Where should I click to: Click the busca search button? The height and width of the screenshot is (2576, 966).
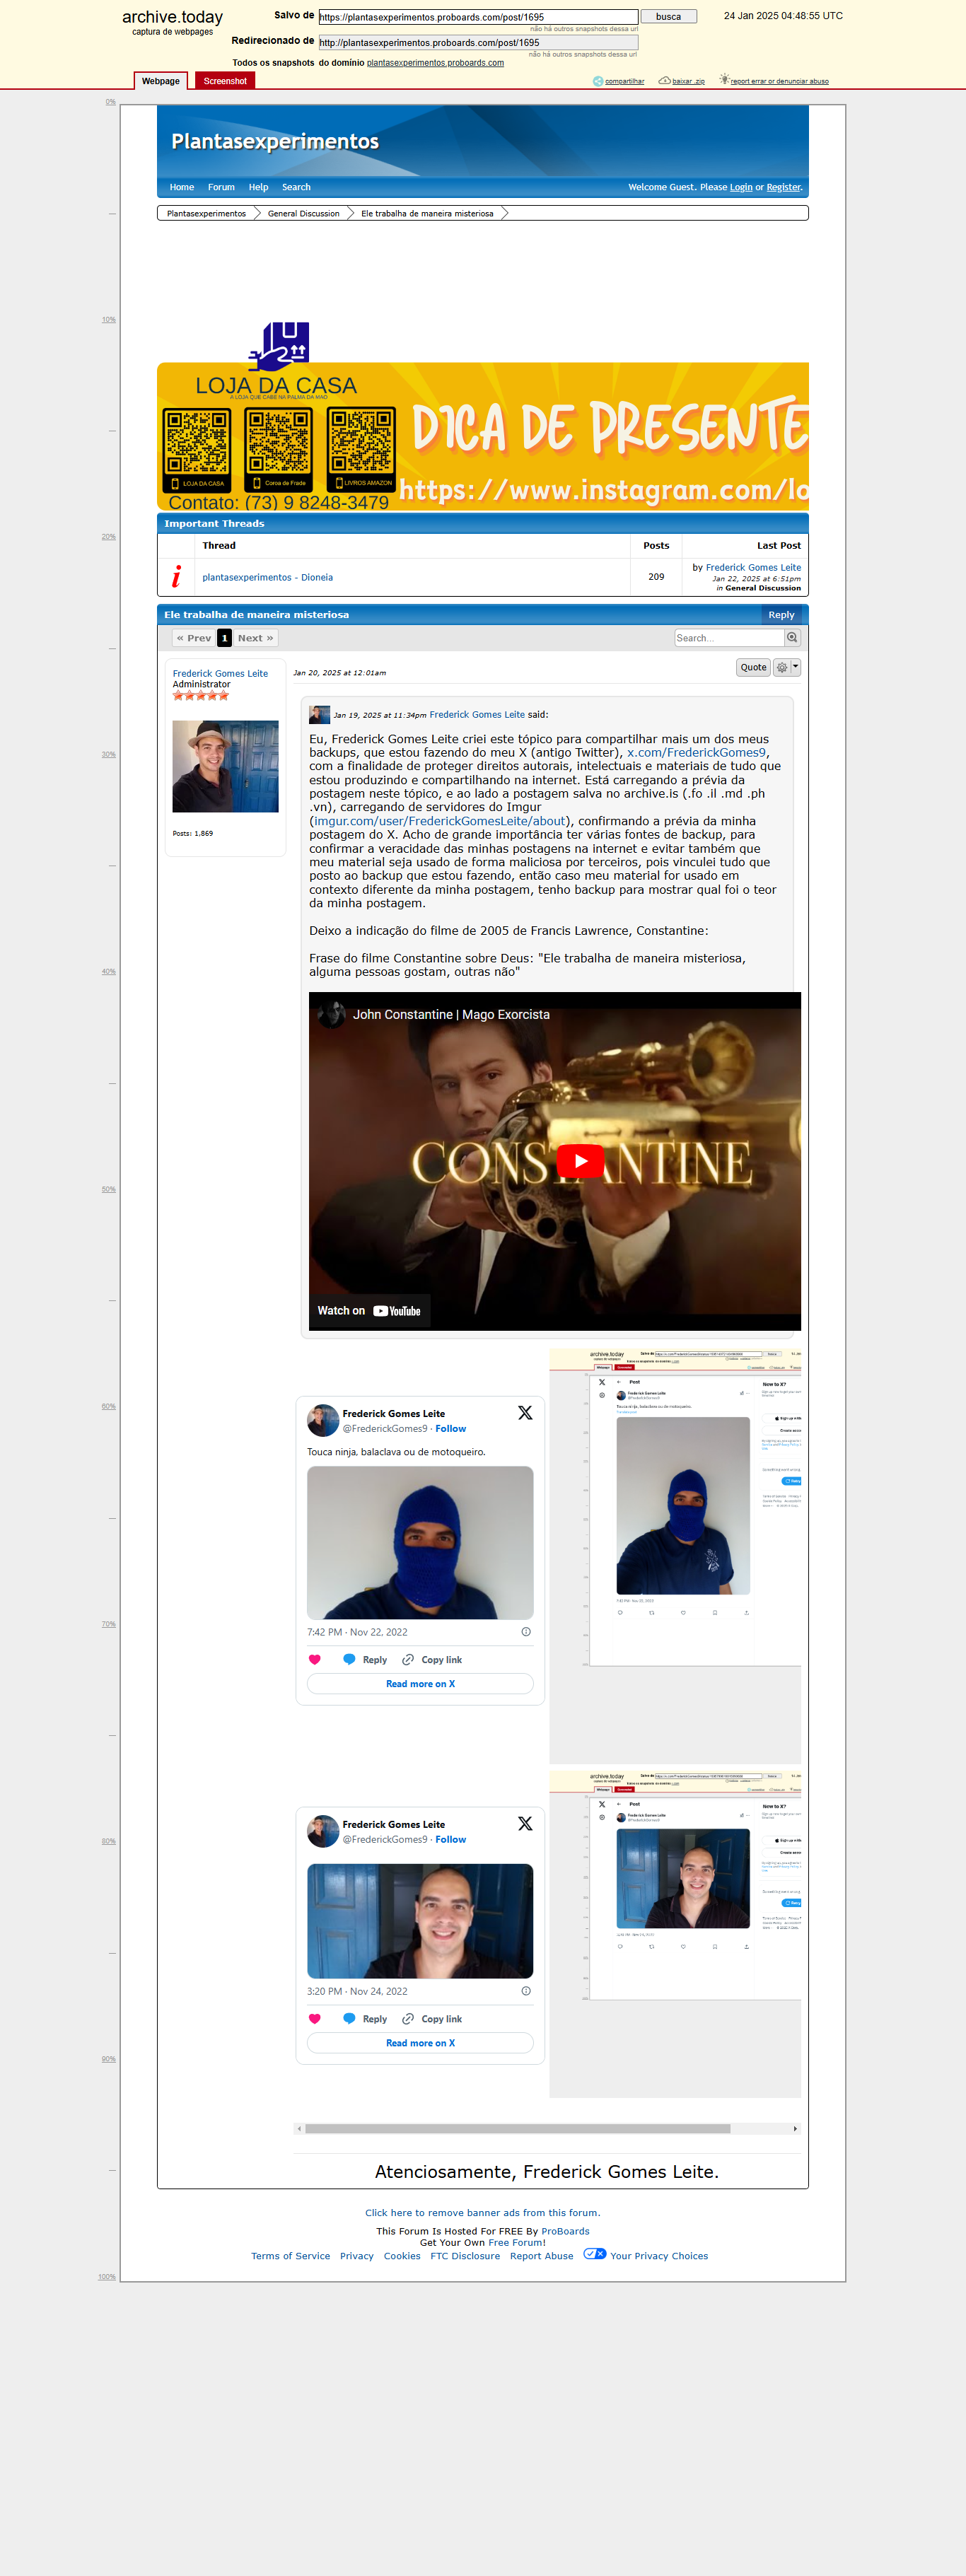coord(668,17)
